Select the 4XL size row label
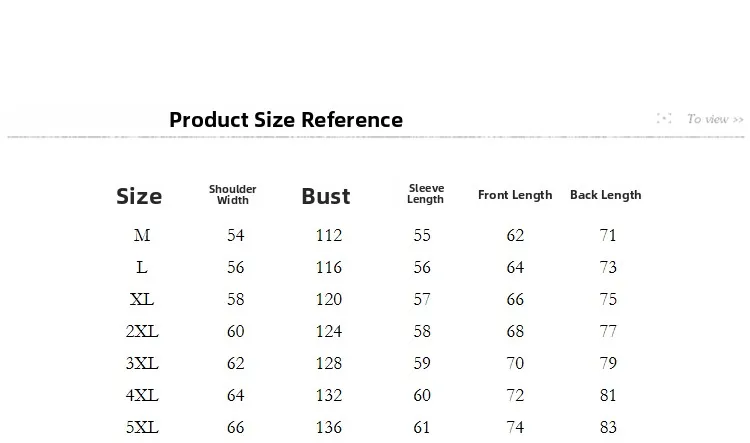 (142, 395)
